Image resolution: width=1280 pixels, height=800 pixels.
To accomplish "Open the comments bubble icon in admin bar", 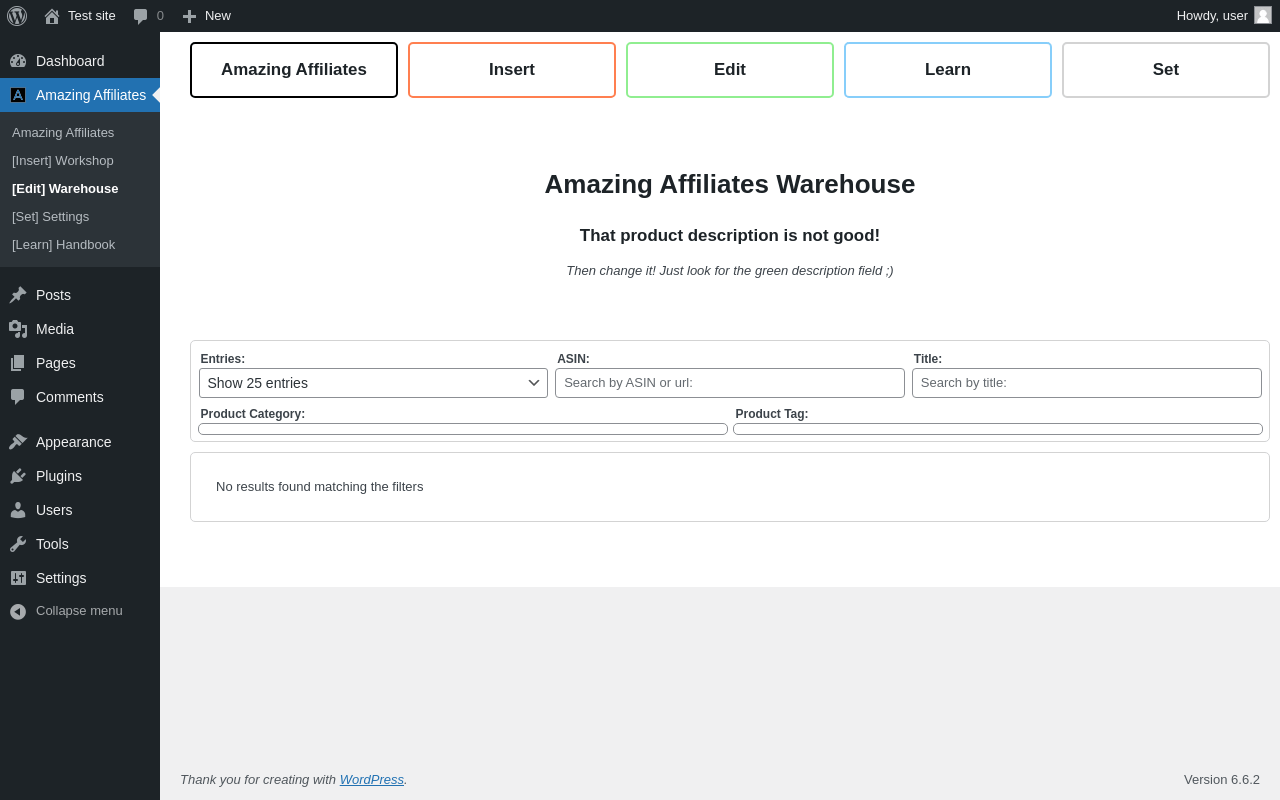I will (x=141, y=16).
